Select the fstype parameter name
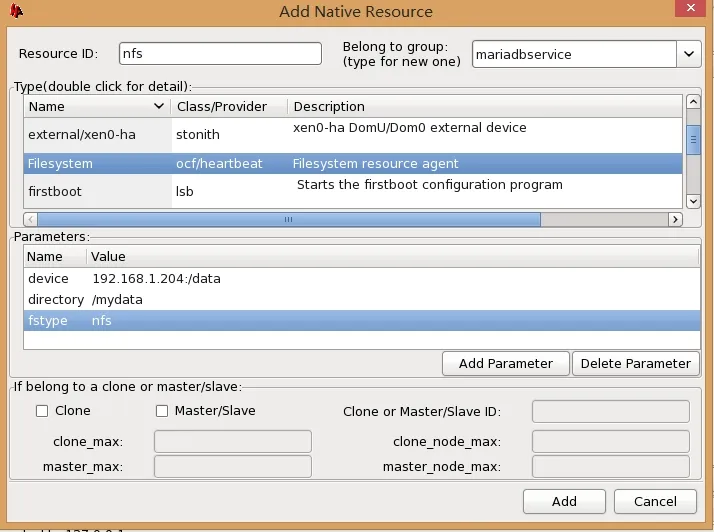 (48, 321)
